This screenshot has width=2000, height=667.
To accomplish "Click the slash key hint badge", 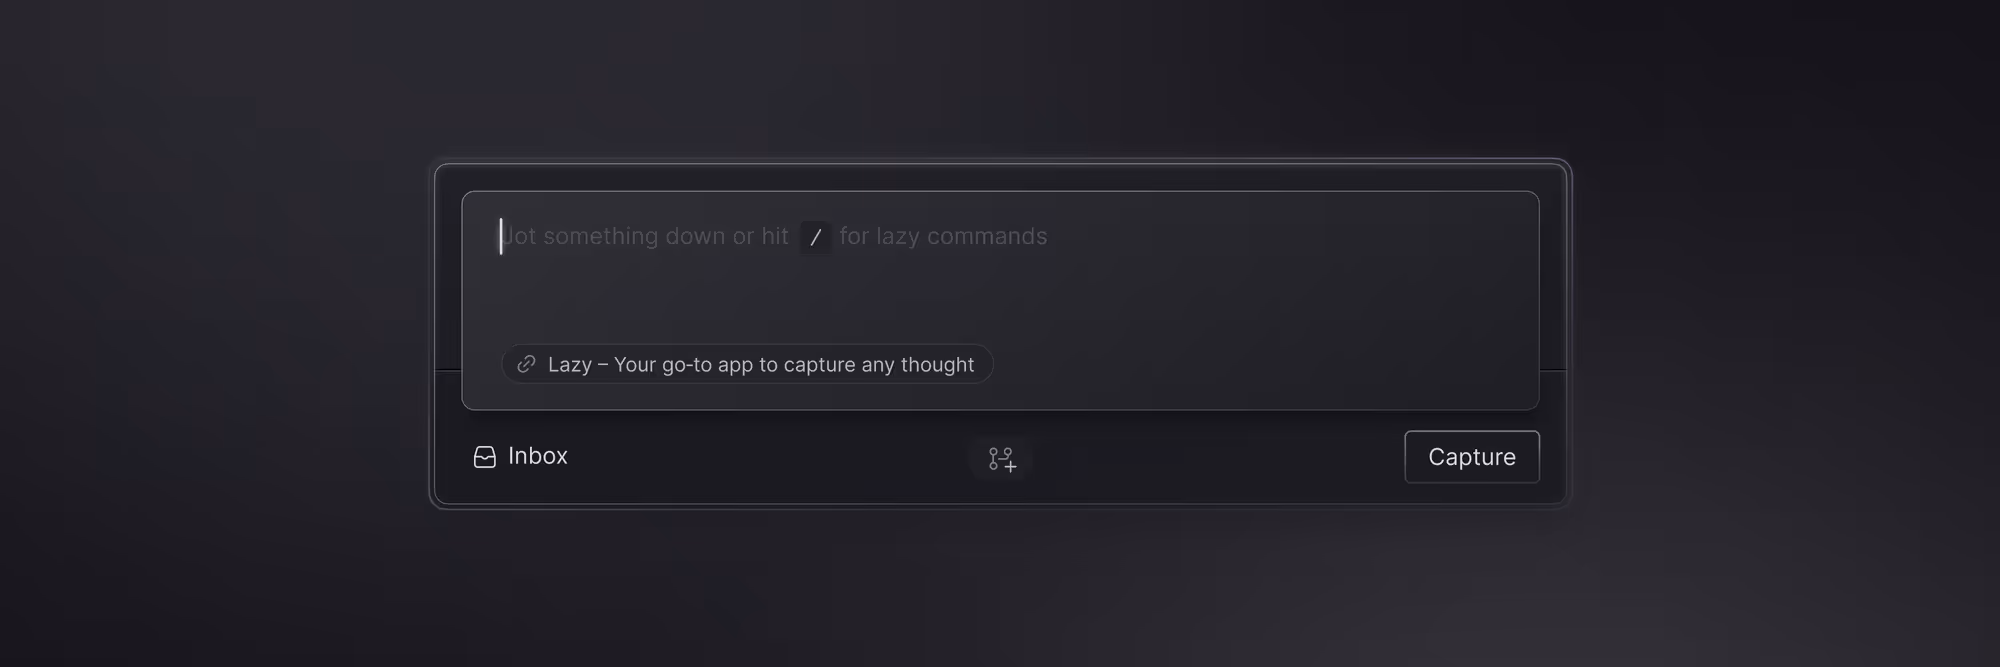I will pyautogui.click(x=815, y=237).
